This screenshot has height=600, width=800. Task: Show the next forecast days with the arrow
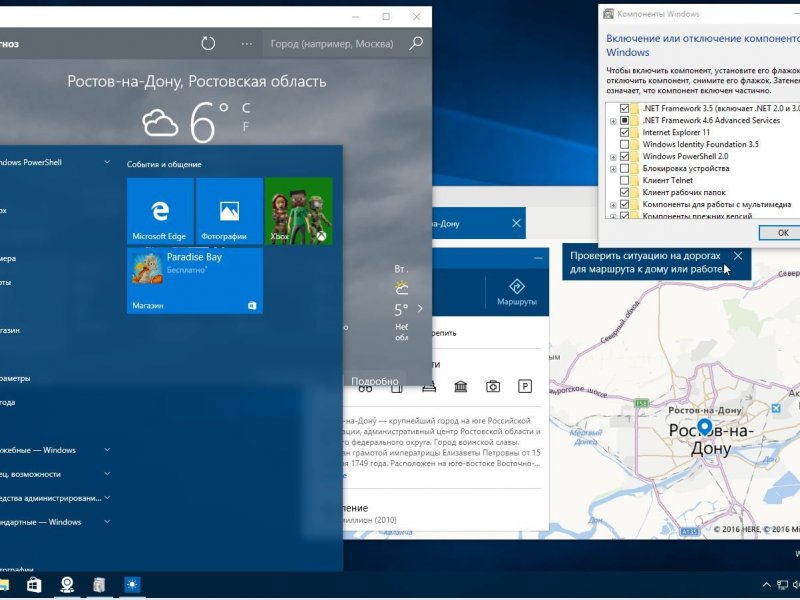420,308
